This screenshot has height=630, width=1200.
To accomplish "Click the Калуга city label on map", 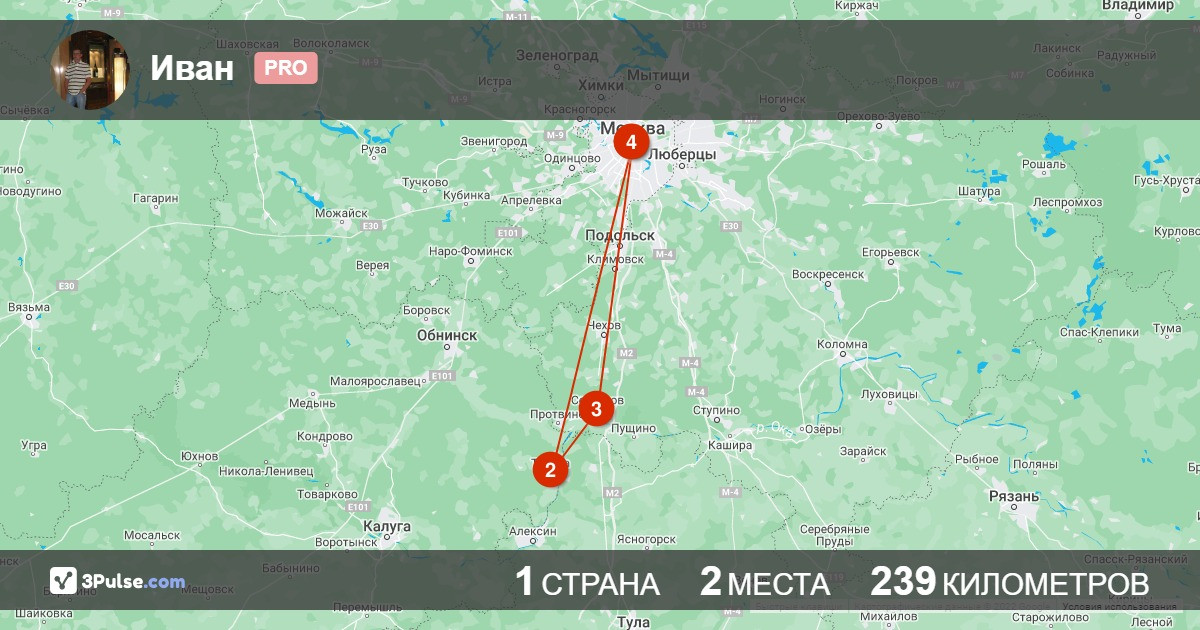I will pos(386,526).
